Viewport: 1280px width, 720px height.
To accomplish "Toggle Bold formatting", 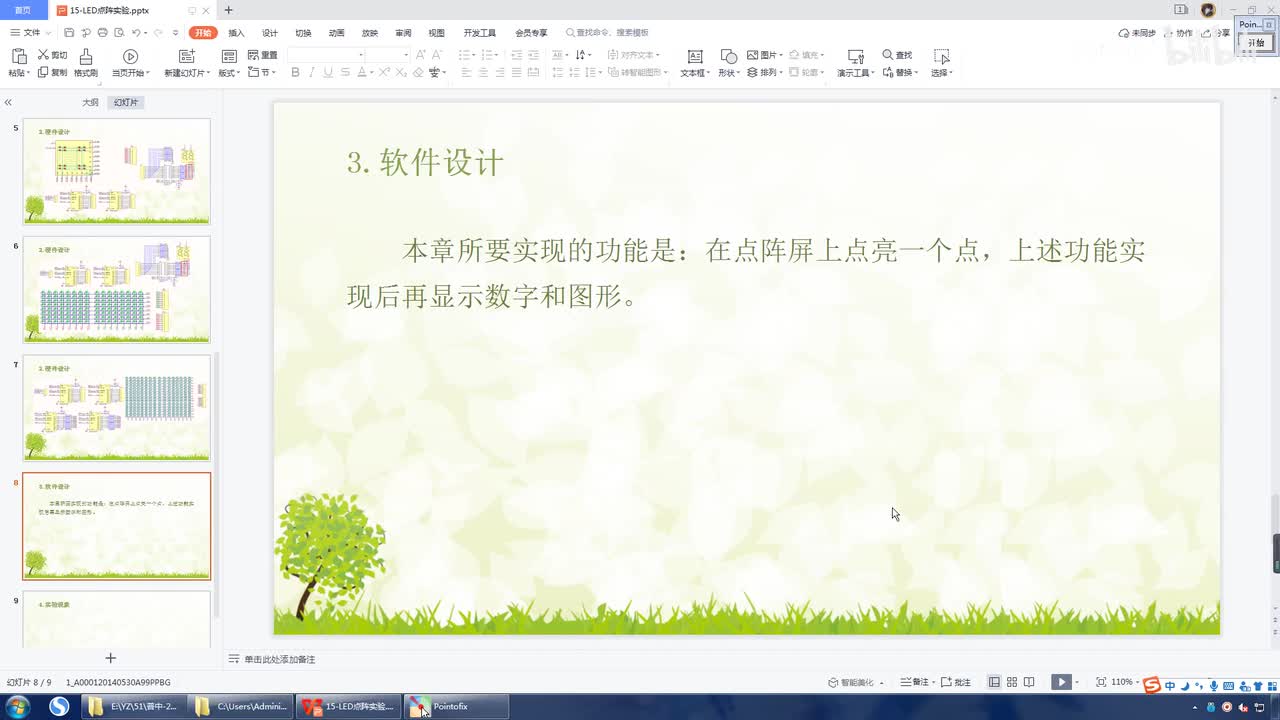I will (x=295, y=72).
